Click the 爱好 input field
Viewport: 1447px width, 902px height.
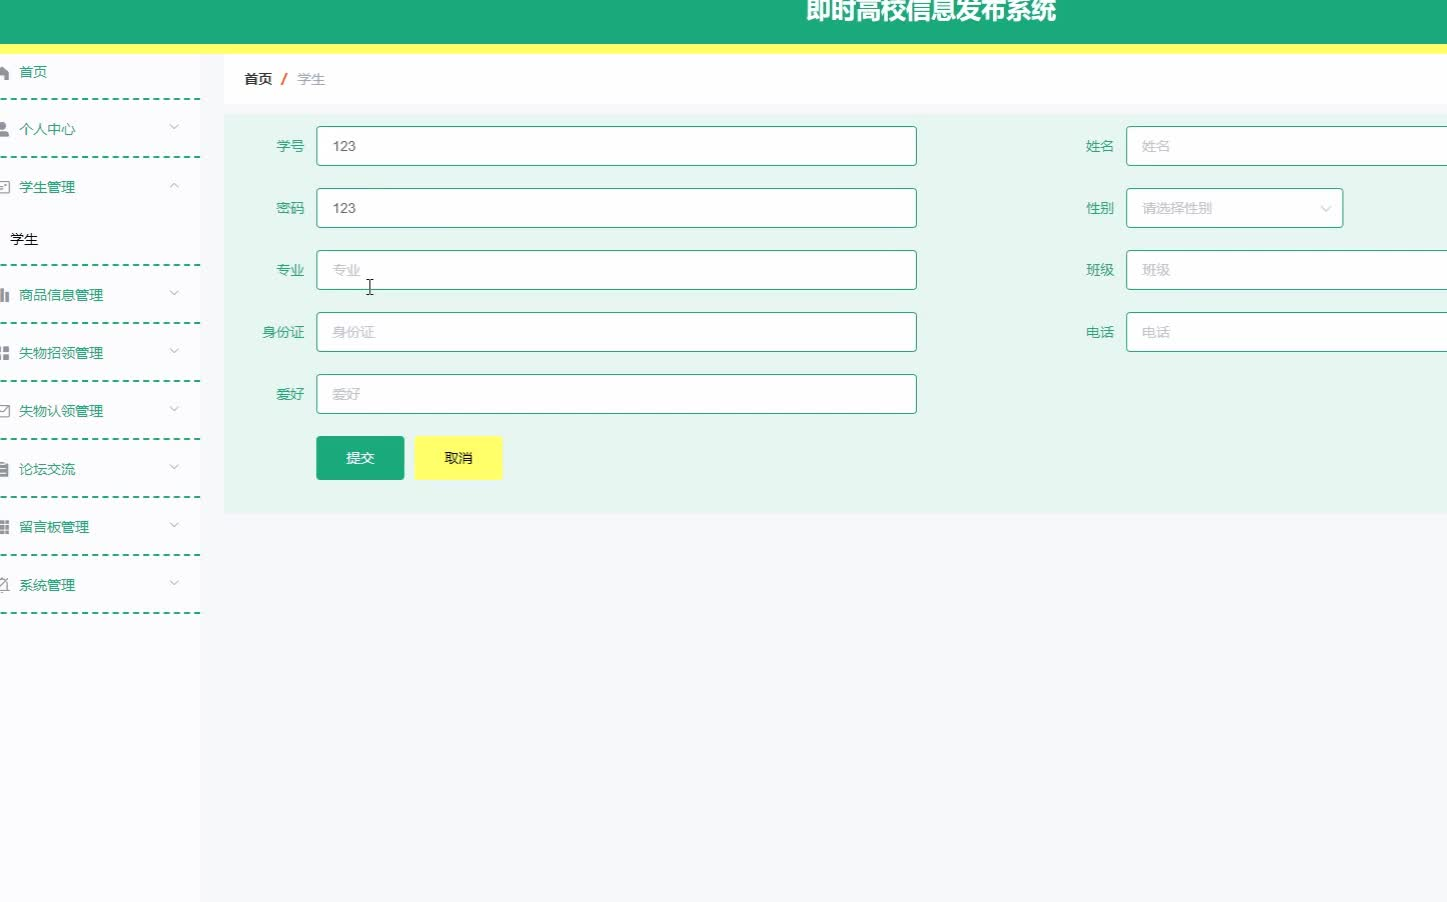click(616, 393)
